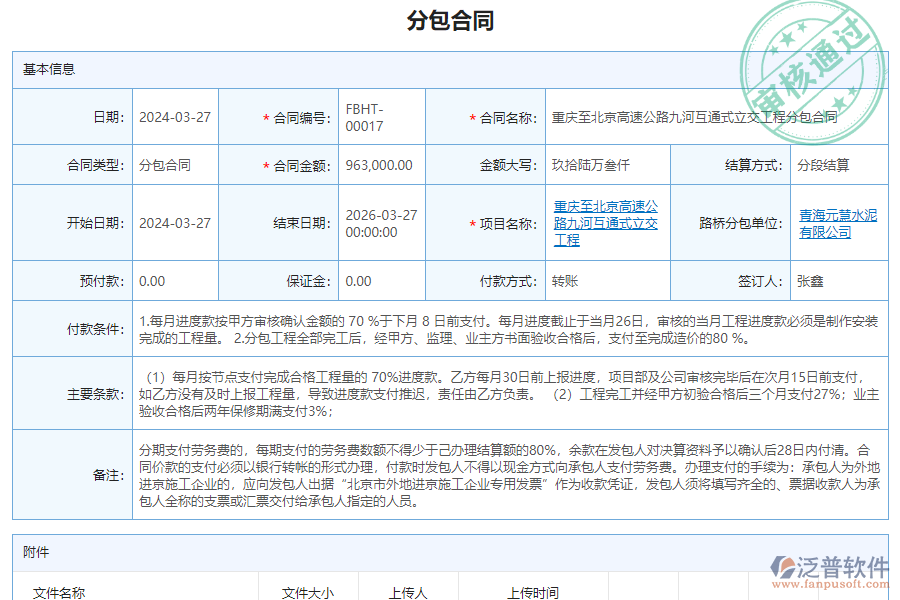Open the 青海元菩水泥有限公司 link
This screenshot has height=600, width=900.
[x=839, y=222]
